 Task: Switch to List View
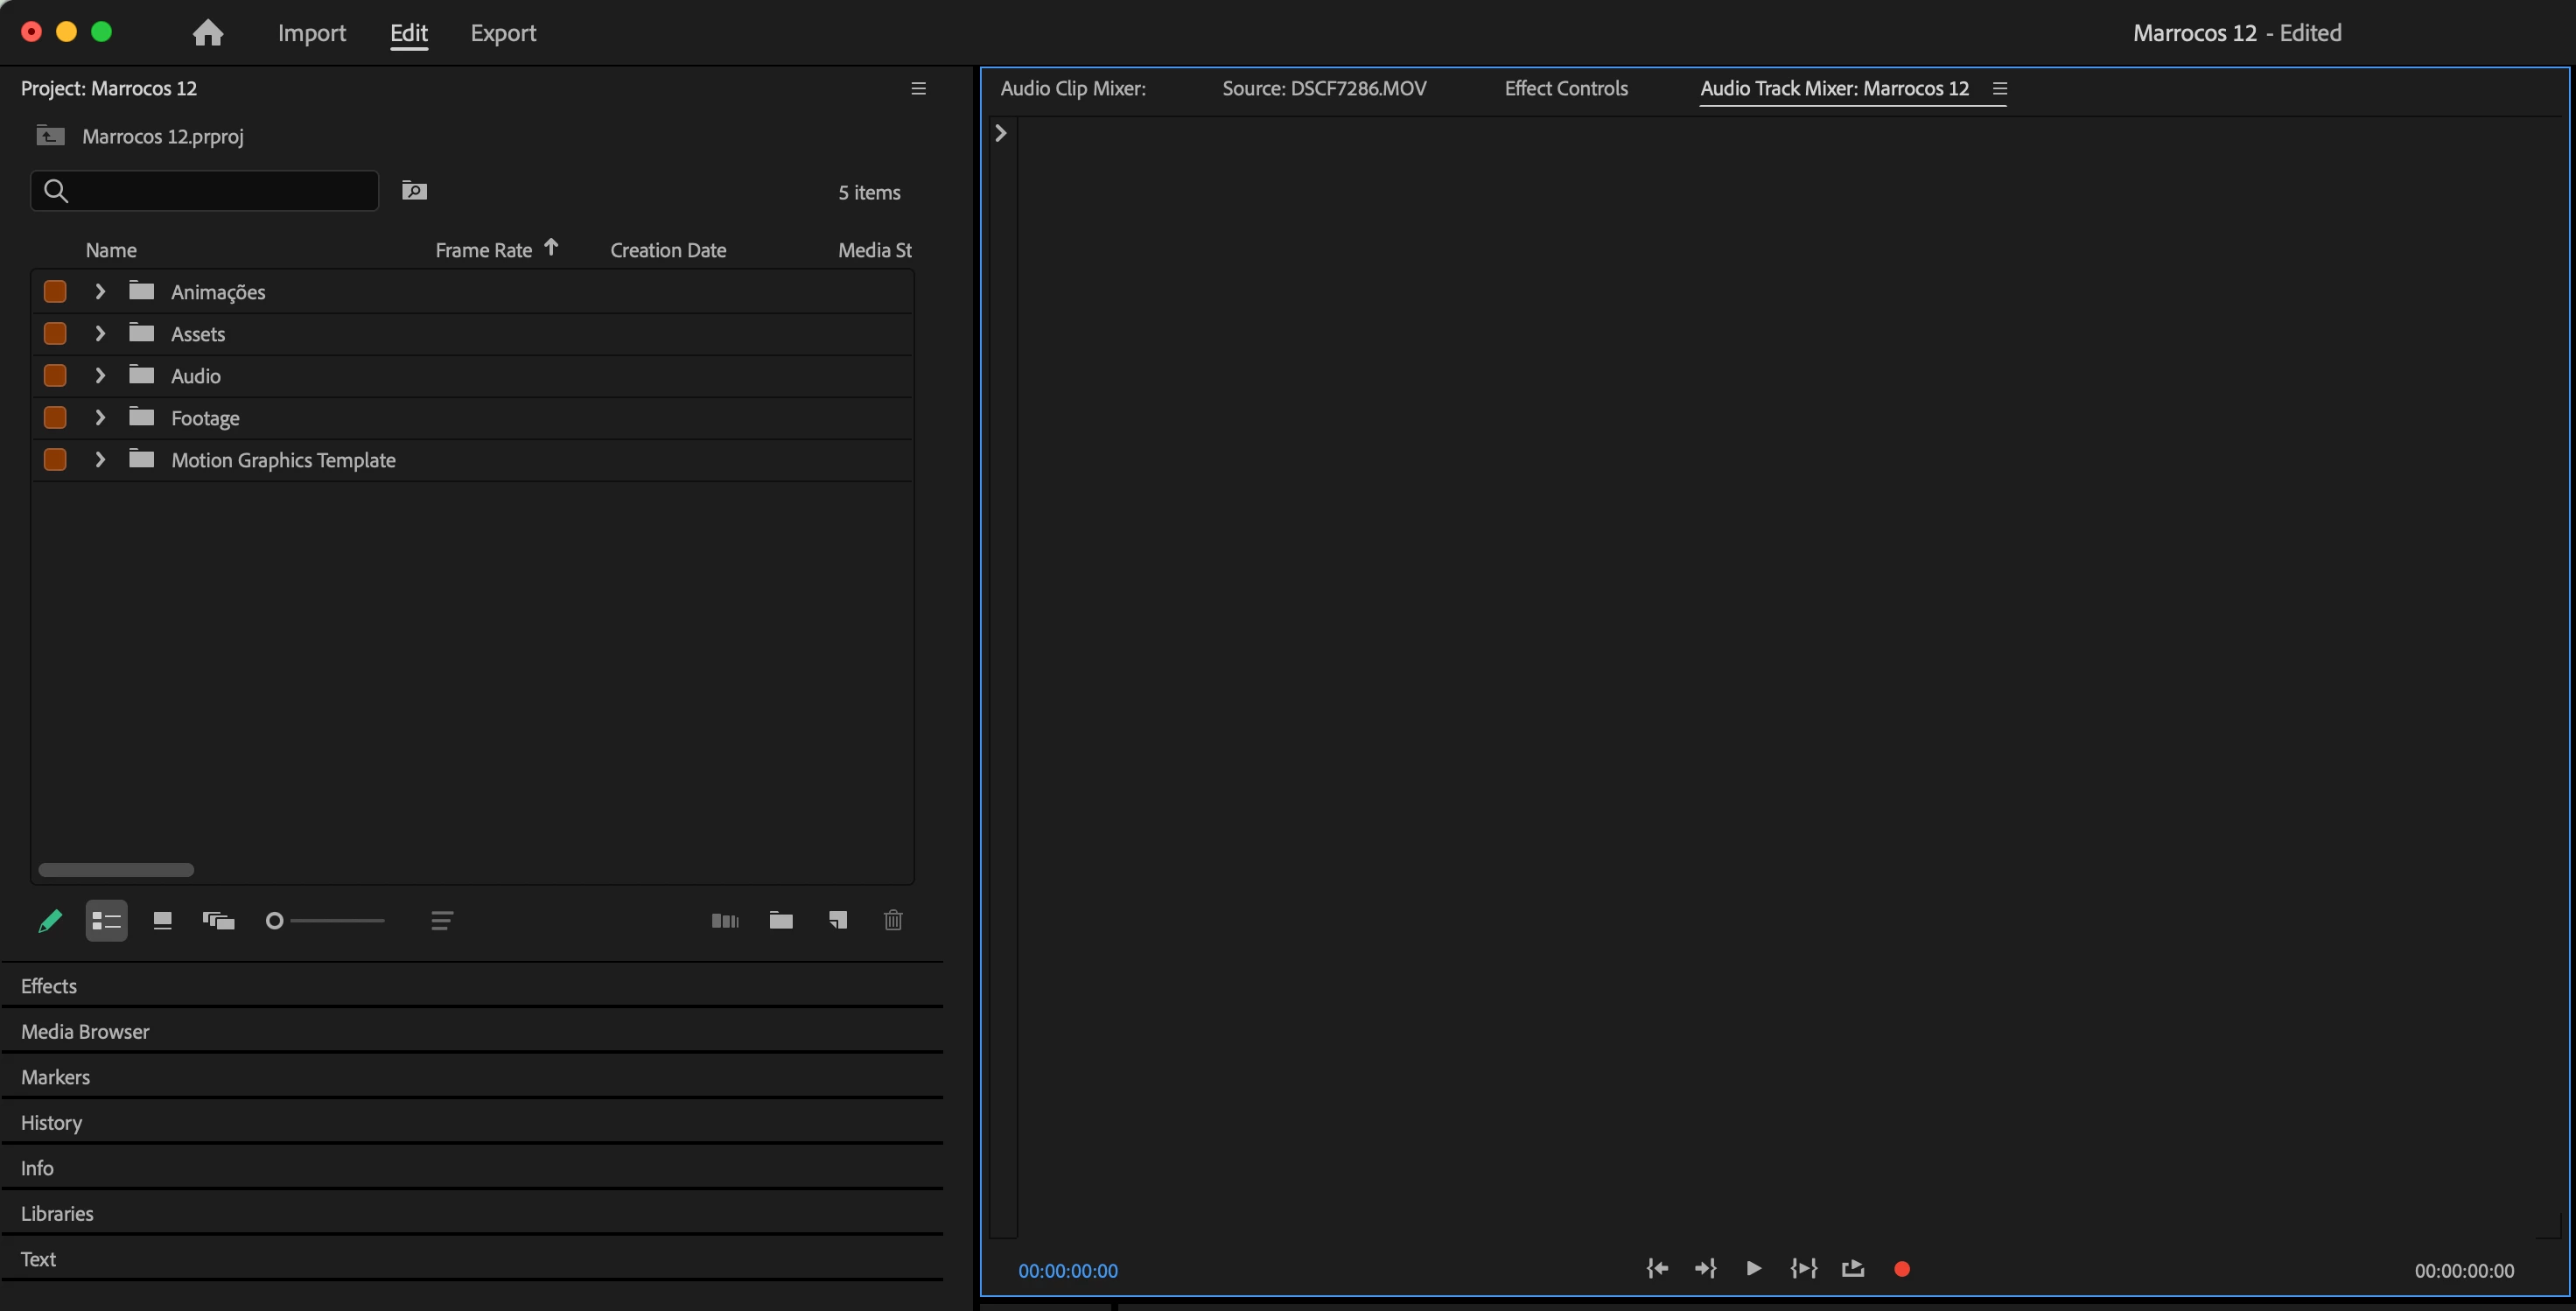point(106,920)
